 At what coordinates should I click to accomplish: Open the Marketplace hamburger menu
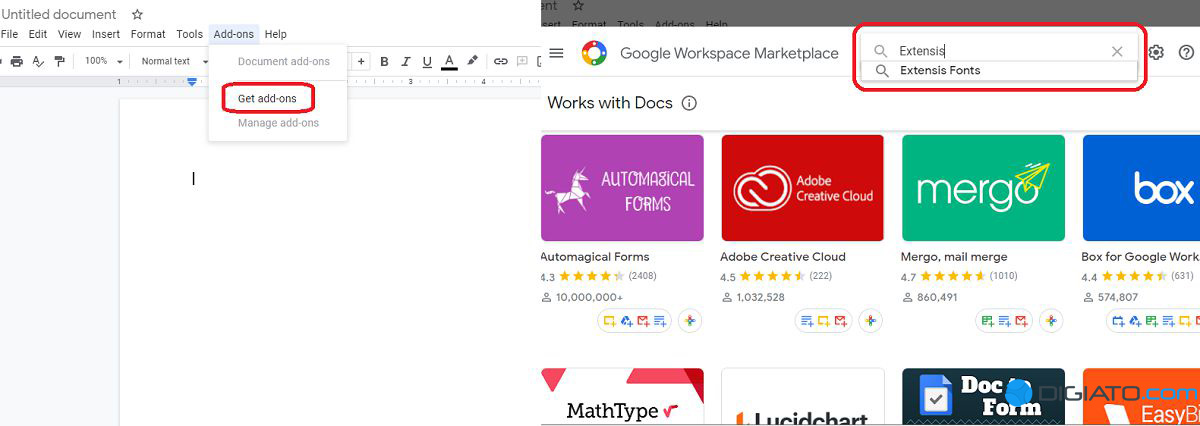click(556, 53)
